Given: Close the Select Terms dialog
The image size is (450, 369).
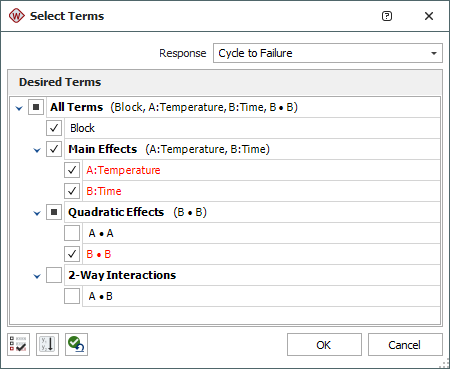Looking at the screenshot, I should coord(429,16).
